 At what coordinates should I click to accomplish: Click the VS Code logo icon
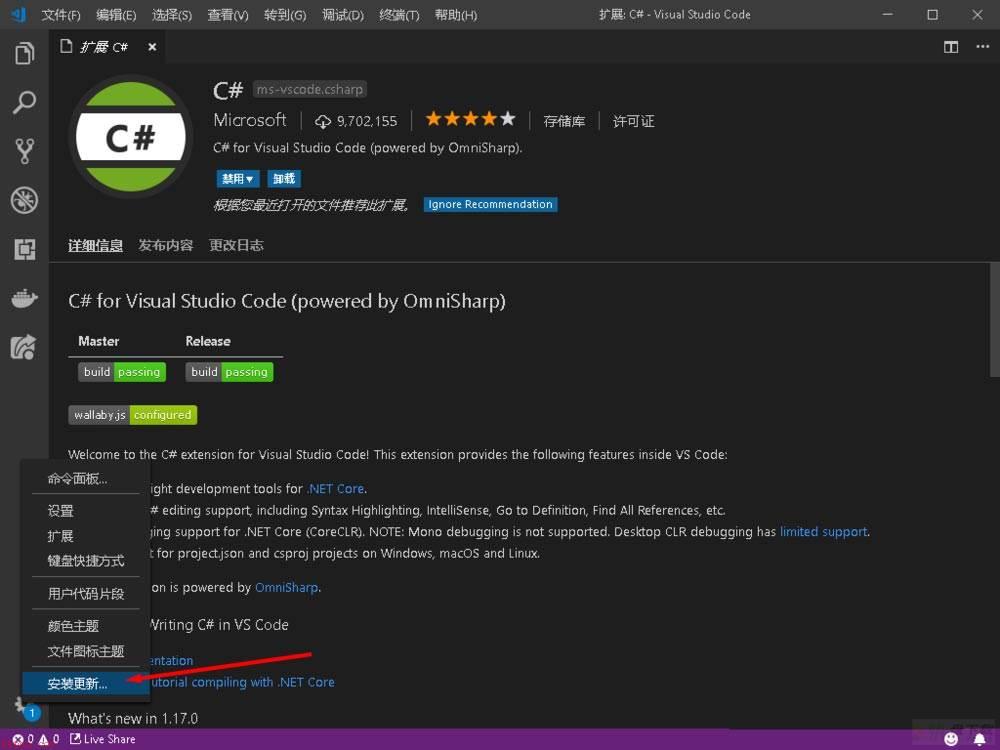point(18,15)
